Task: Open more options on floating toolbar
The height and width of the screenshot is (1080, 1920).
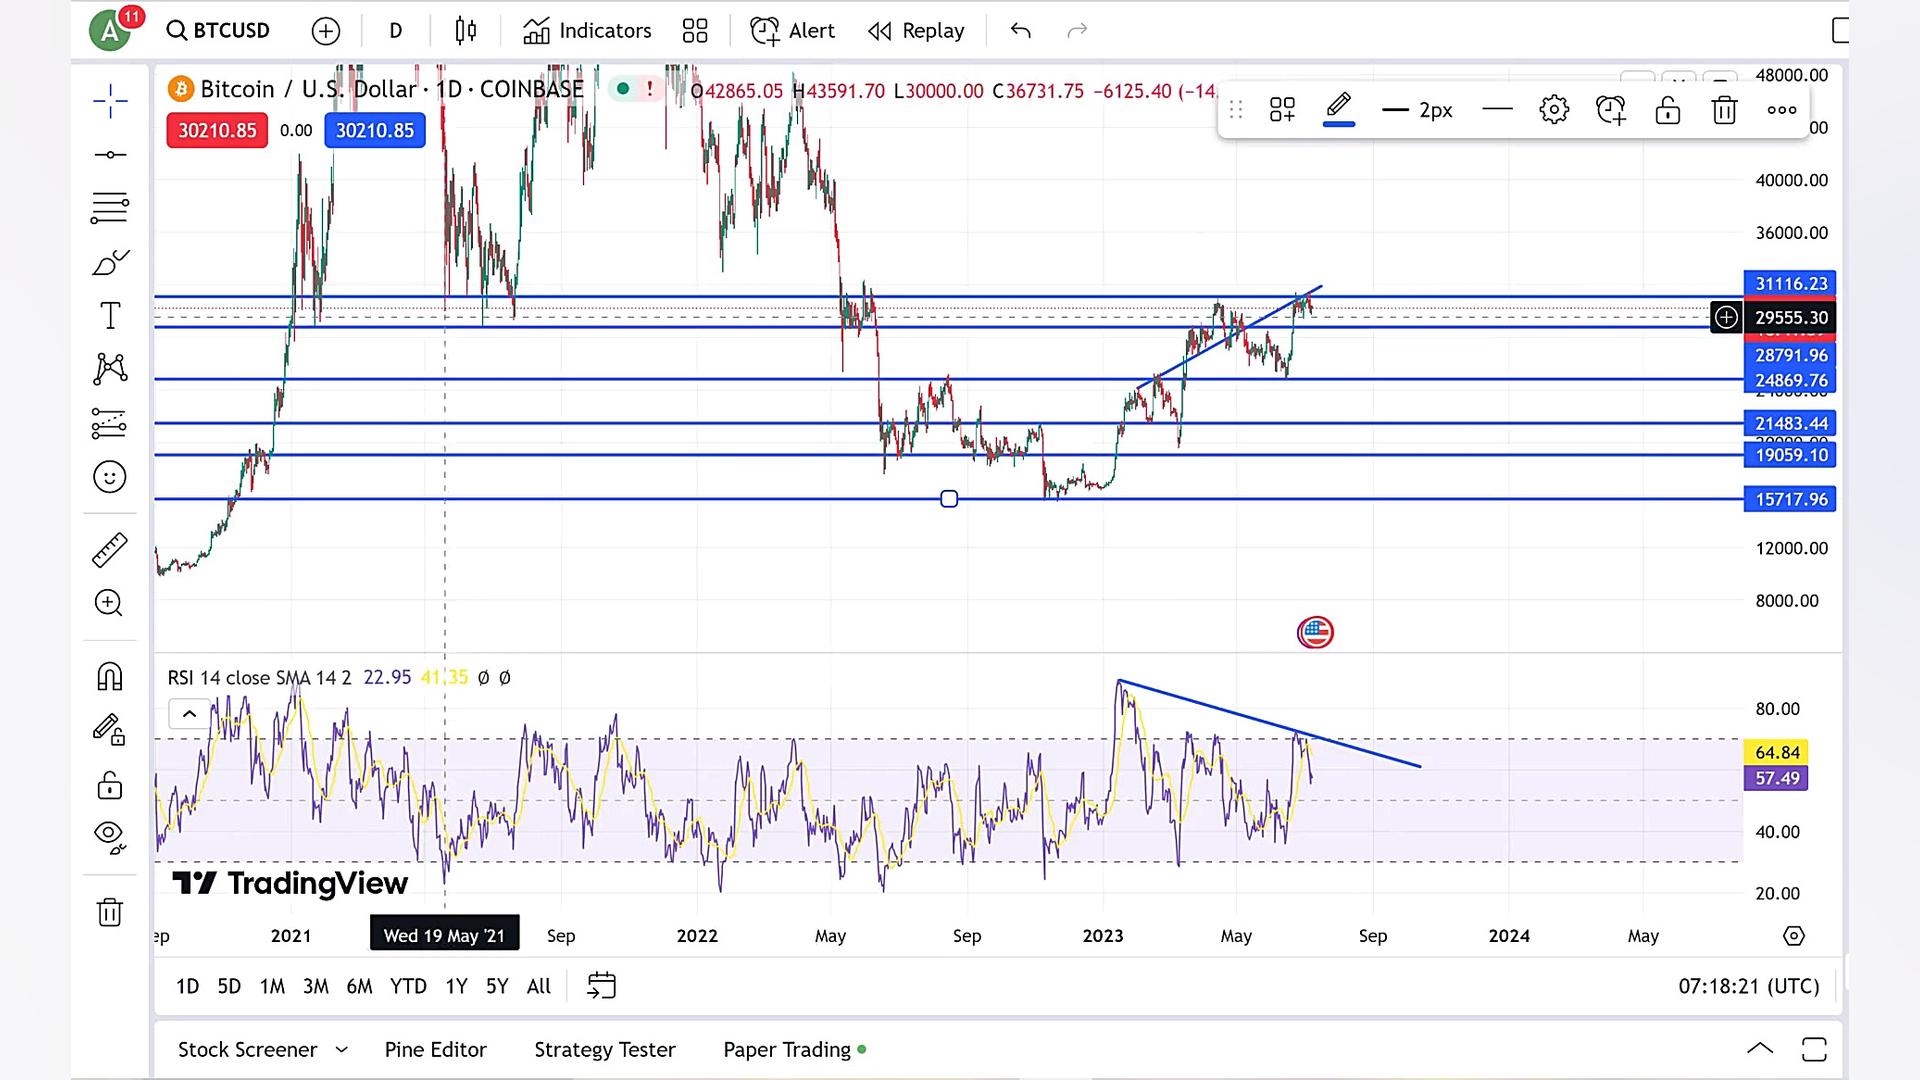Action: pos(1782,110)
